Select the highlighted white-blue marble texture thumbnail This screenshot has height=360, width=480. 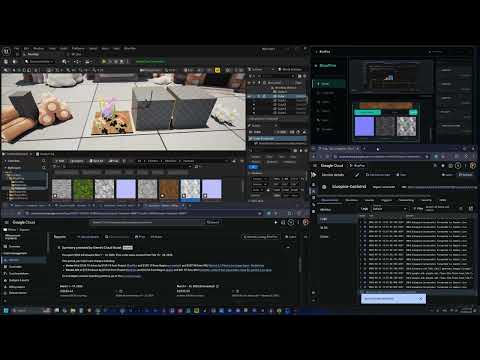pyautogui.click(x=190, y=189)
